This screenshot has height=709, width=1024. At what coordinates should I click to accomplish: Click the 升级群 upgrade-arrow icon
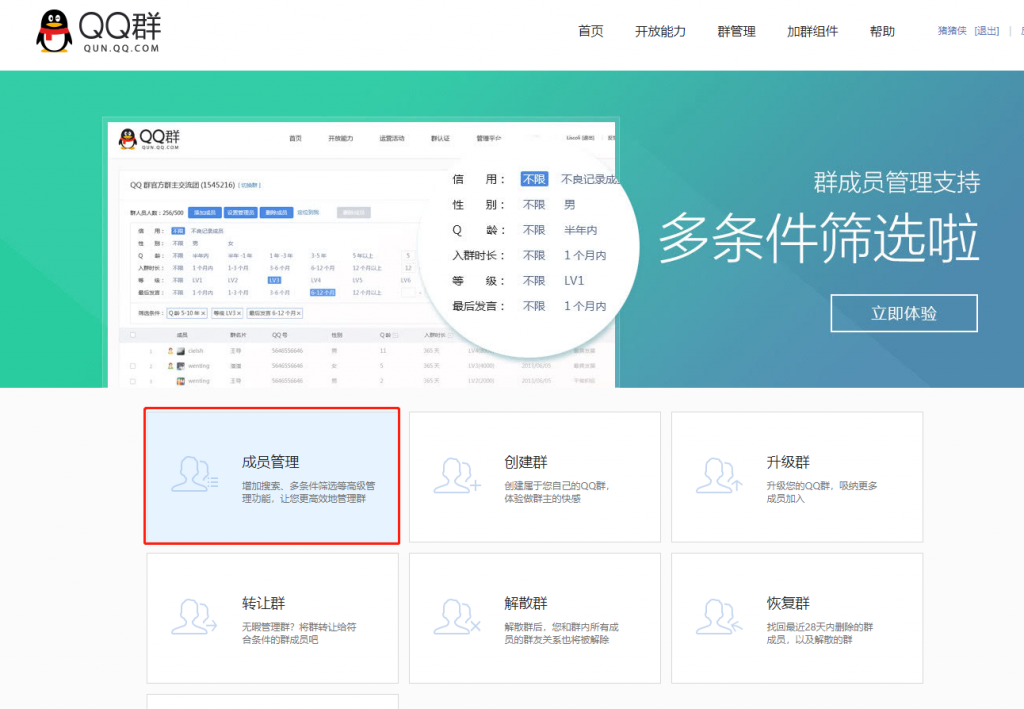click(x=719, y=475)
